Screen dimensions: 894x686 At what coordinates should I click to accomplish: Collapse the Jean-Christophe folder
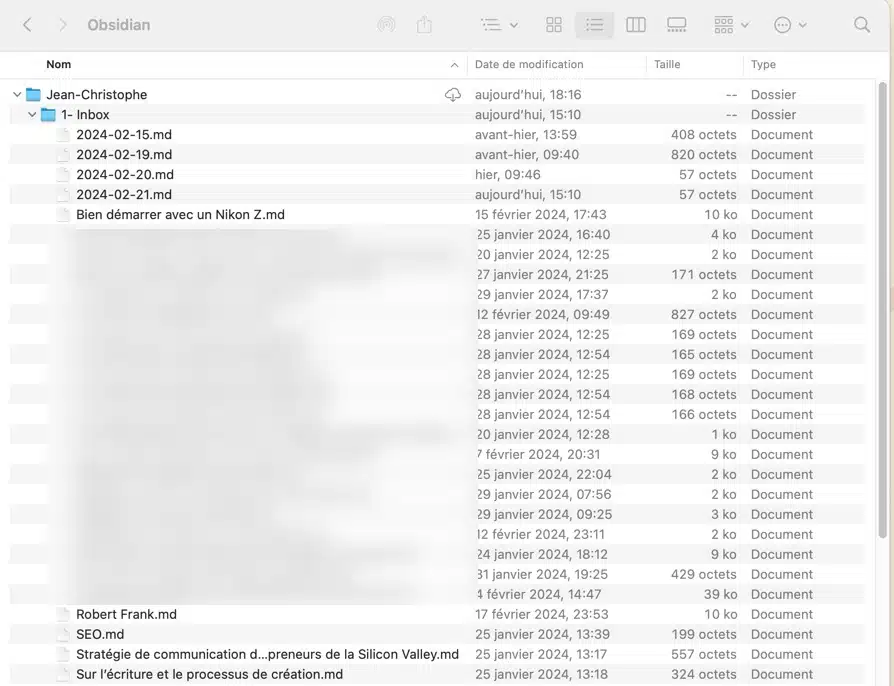tap(17, 95)
